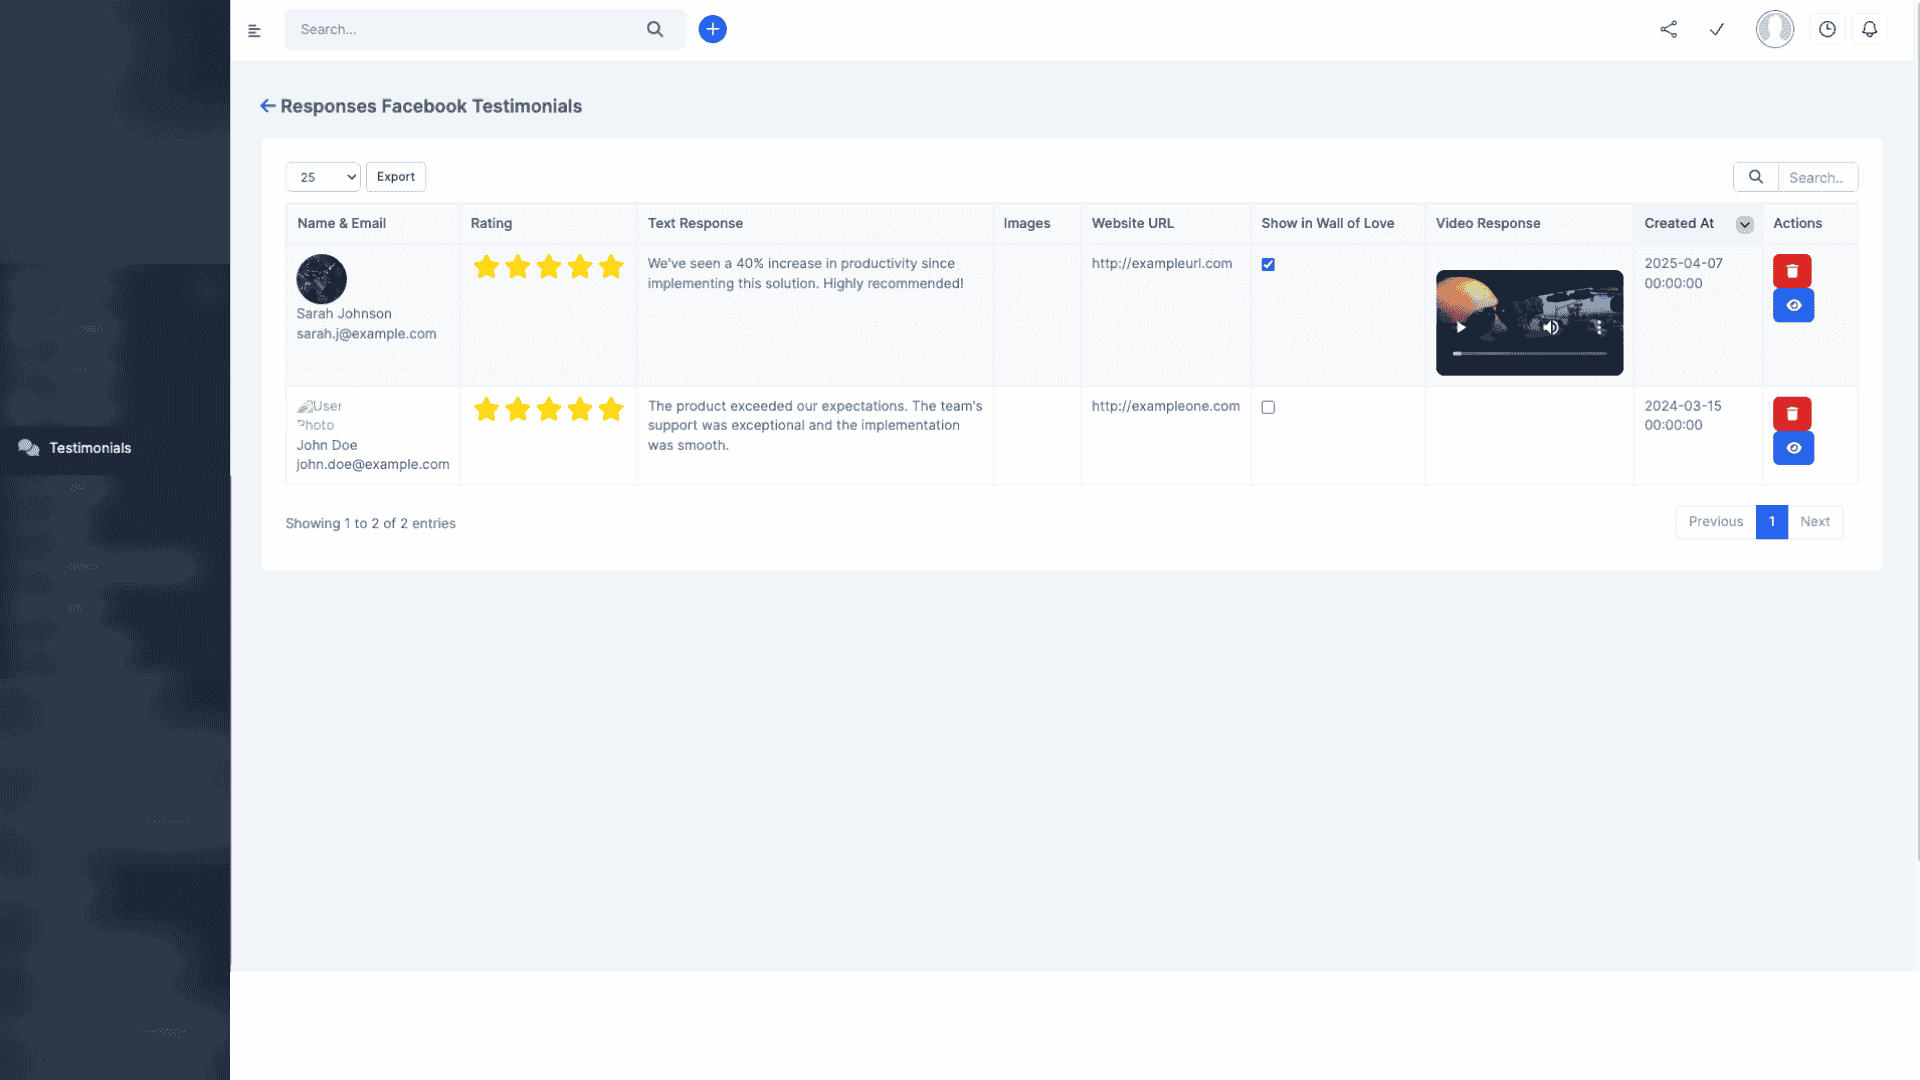Open the share icon in header
Image resolution: width=1920 pixels, height=1080 pixels.
click(1668, 29)
